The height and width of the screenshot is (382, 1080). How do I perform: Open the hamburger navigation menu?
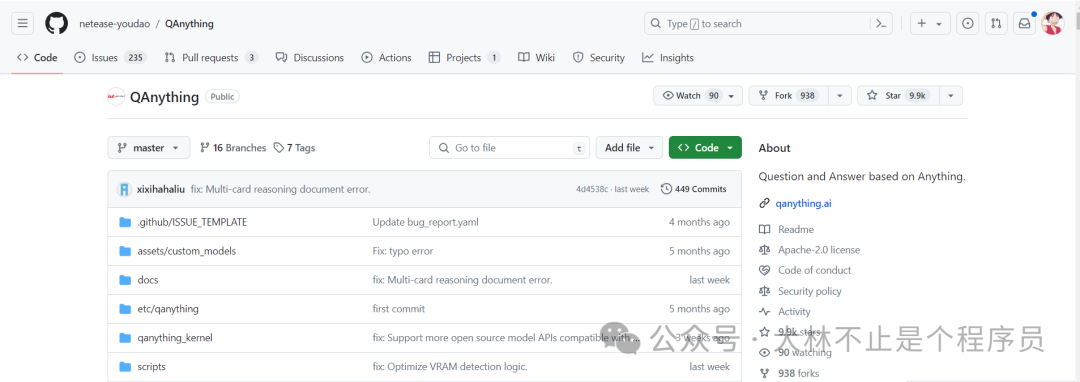[x=22, y=23]
